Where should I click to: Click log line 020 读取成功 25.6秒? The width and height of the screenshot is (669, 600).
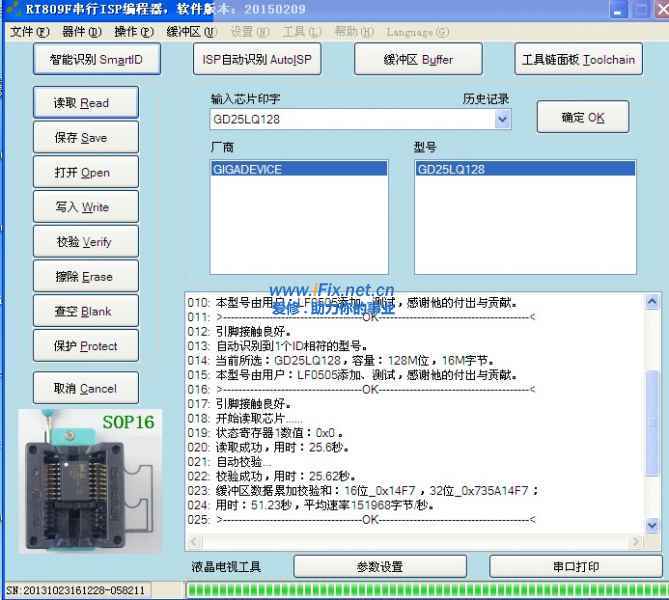pos(268,447)
